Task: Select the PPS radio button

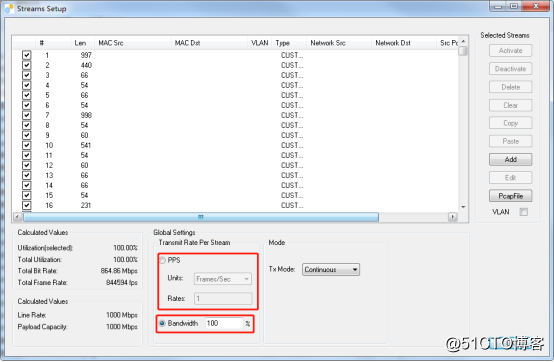Action: 162,260
